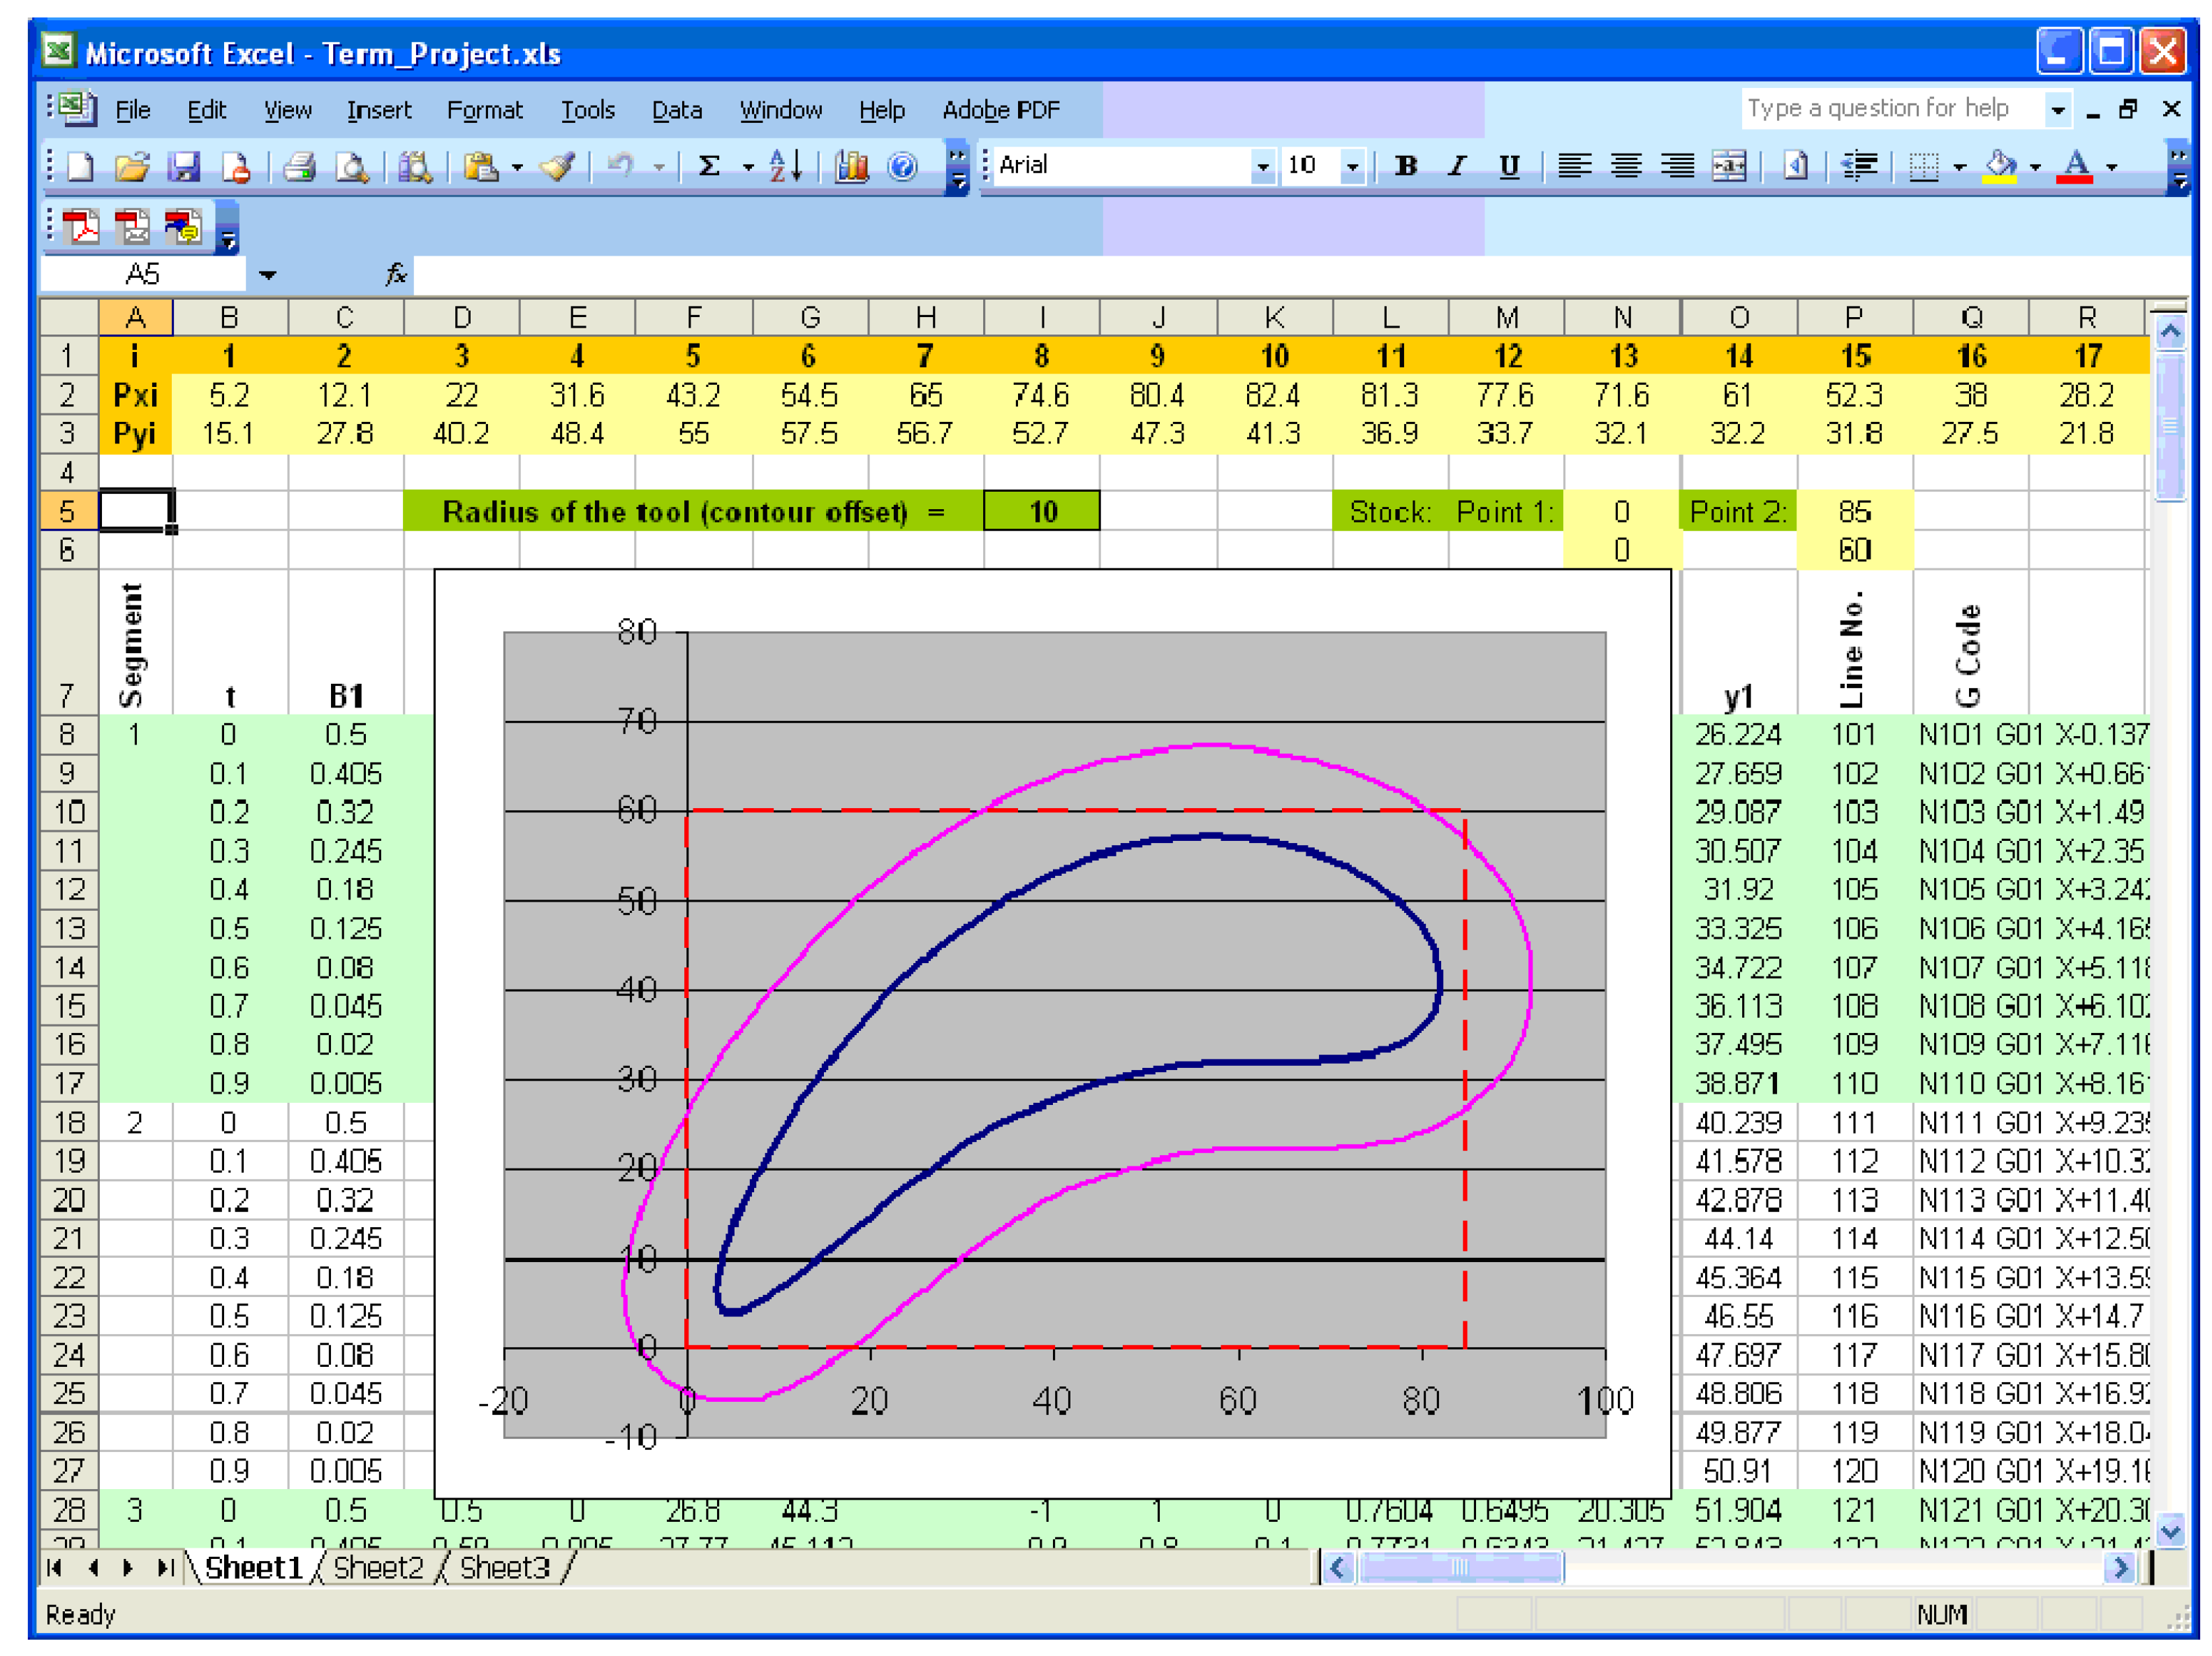This screenshot has height=1656, width=2212.
Task: Open the Name Box dropdown arrow
Action: click(267, 275)
